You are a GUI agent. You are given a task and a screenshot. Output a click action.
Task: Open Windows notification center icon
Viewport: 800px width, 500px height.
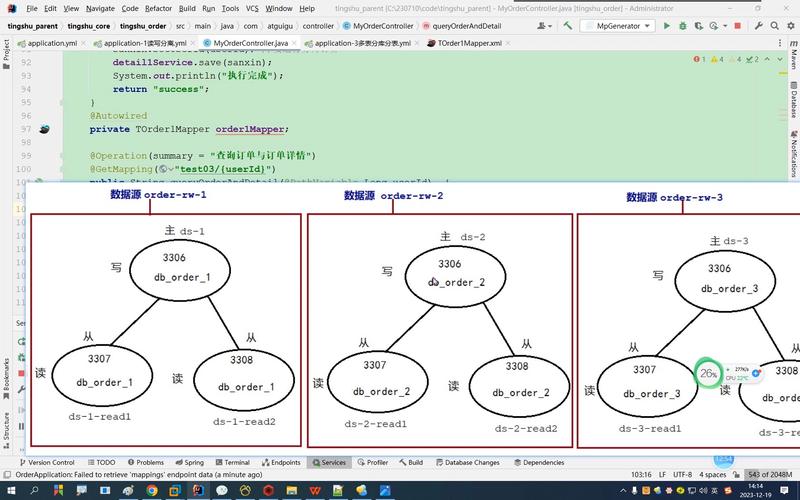tap(784, 491)
